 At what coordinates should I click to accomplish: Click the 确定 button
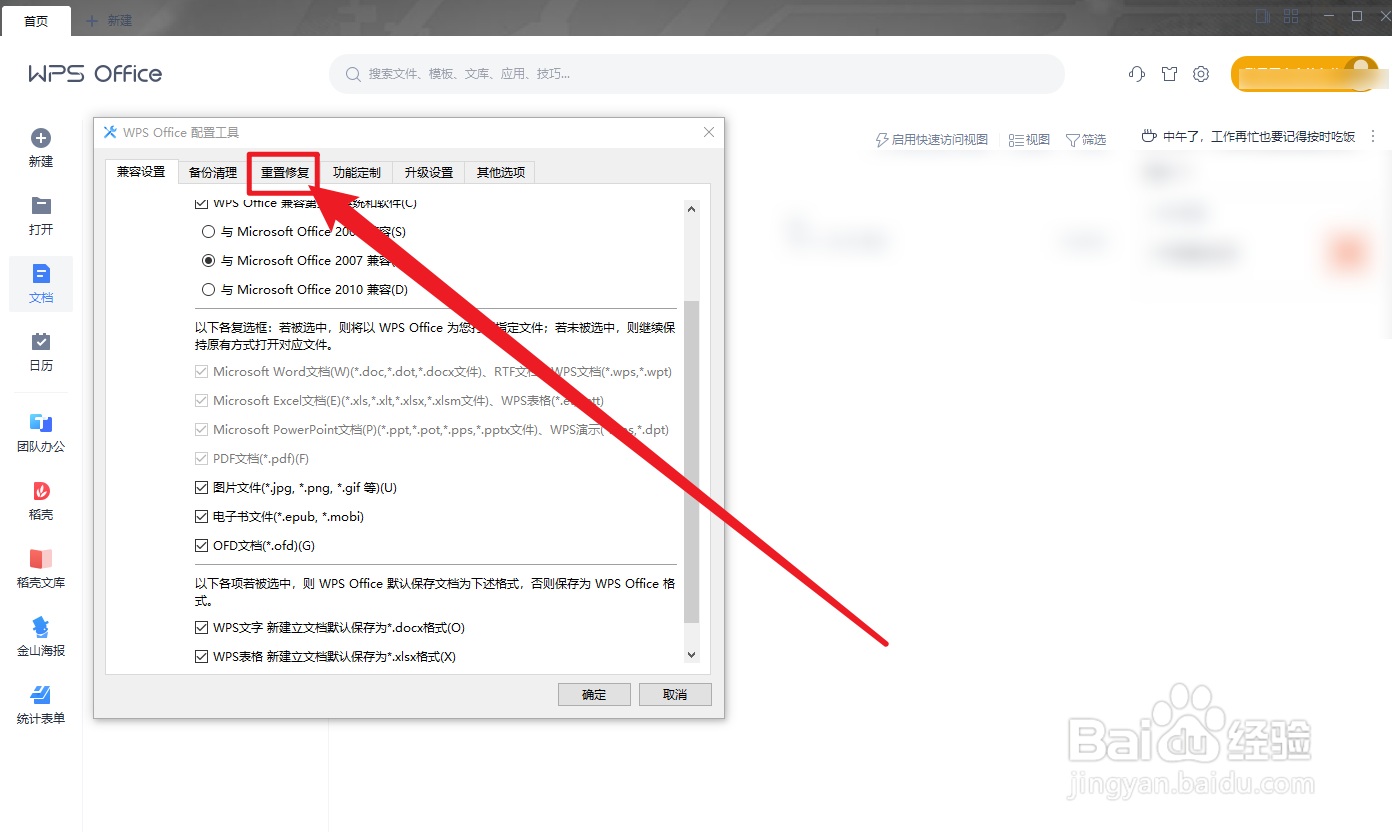coord(594,694)
